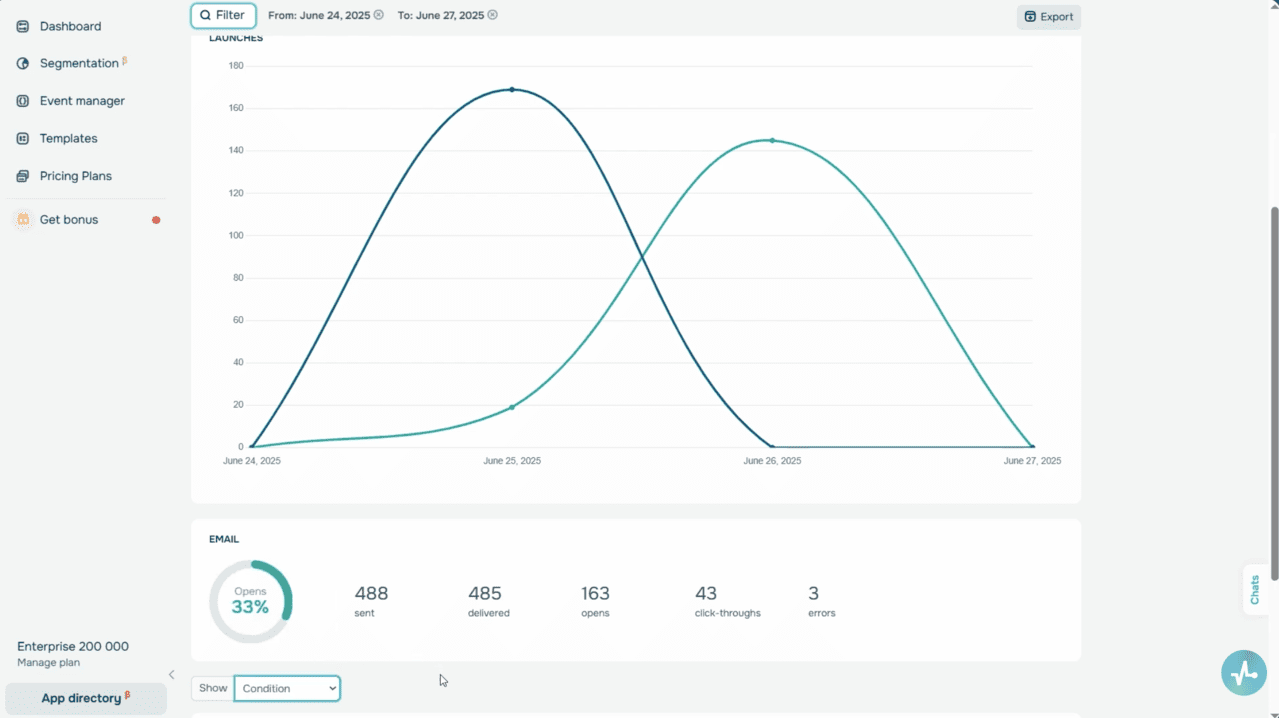Open the Dashboard icon in sidebar
This screenshot has width=1279, height=718.
tap(23, 26)
